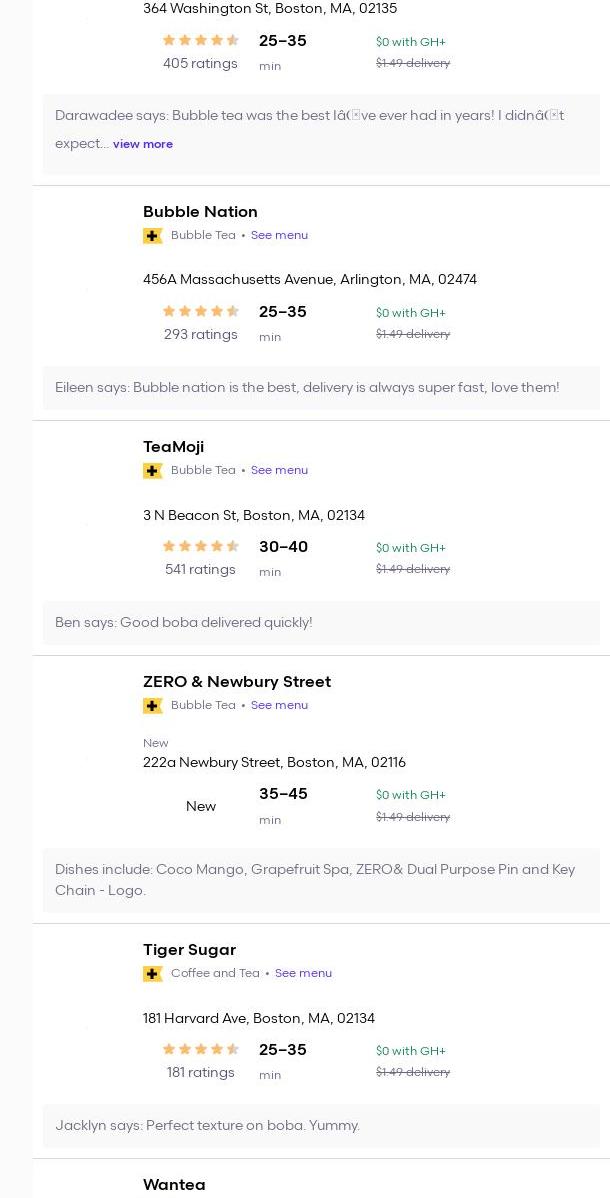
Task: Click the 541 ratings count for TeaMoji
Action: 200,570
